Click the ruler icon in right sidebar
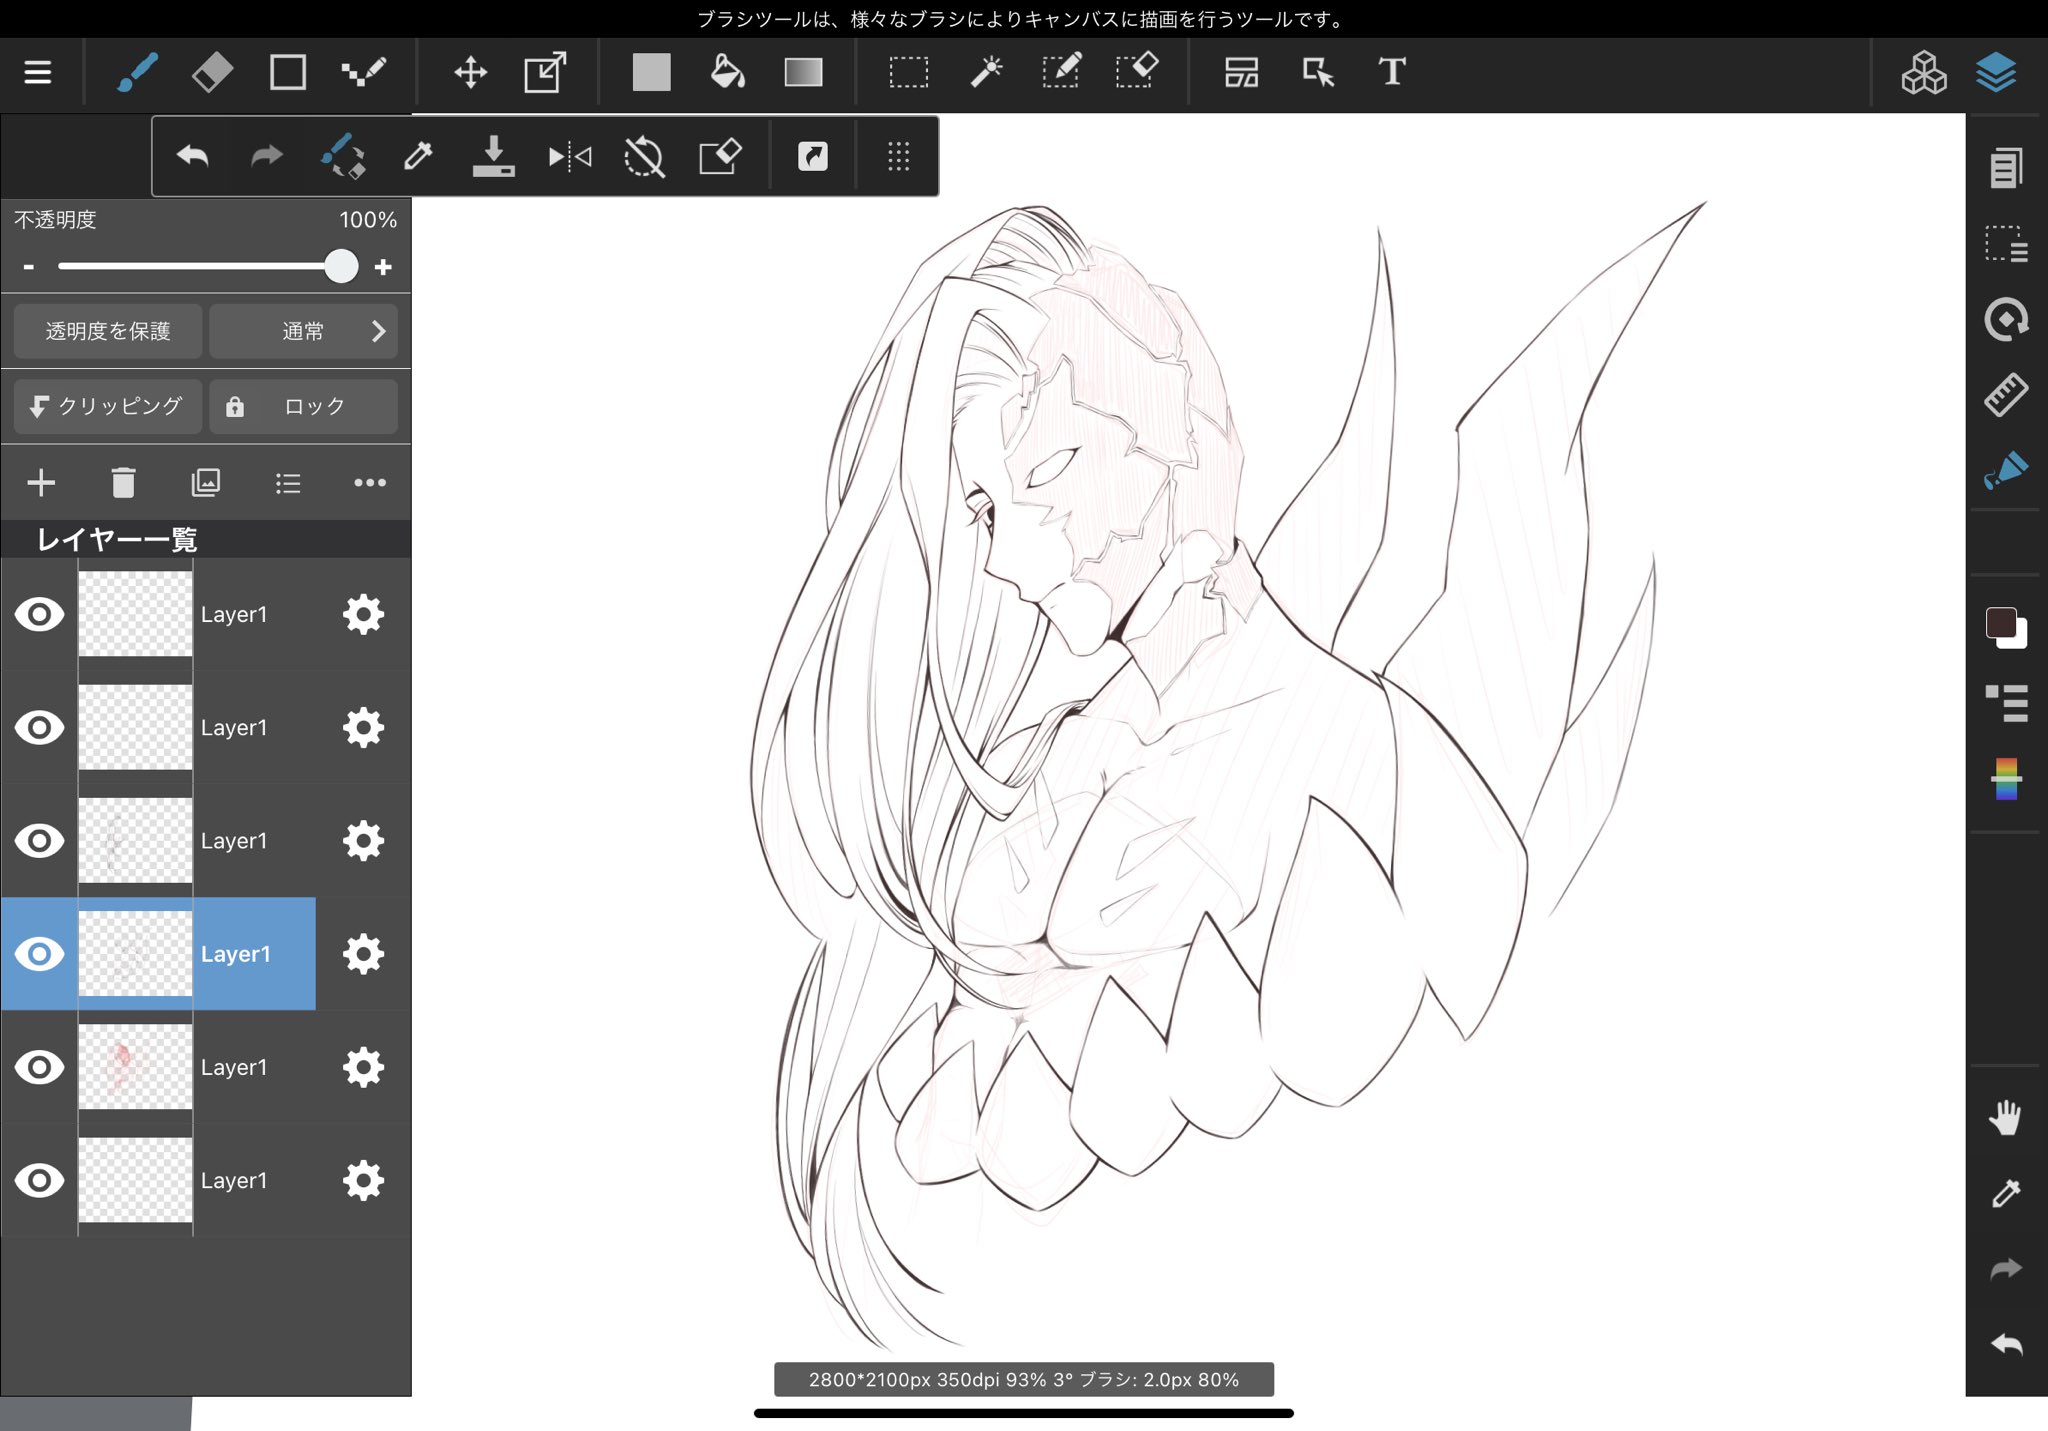The image size is (2048, 1431). click(x=2005, y=395)
